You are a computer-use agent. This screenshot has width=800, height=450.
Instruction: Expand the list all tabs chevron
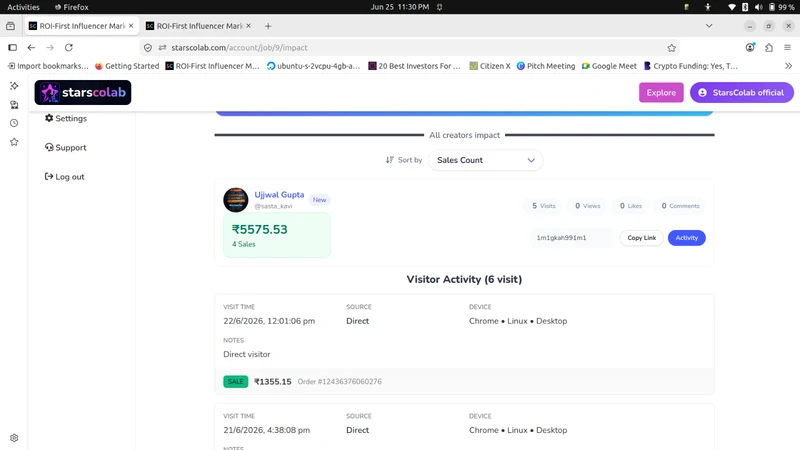point(709,26)
